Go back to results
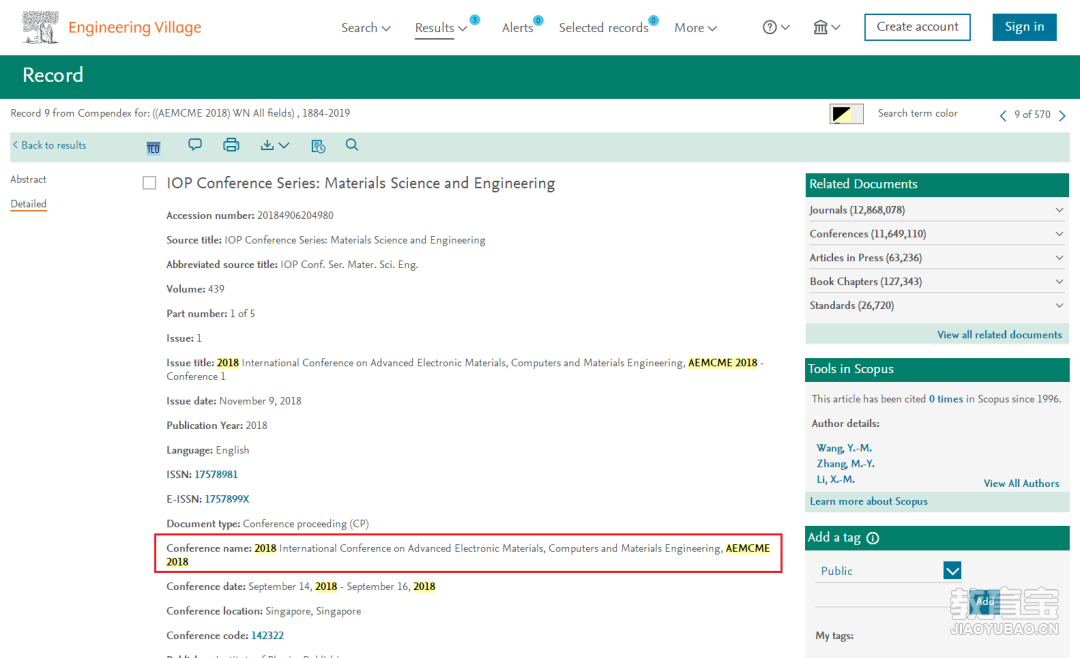The height and width of the screenshot is (658, 1080). 50,145
